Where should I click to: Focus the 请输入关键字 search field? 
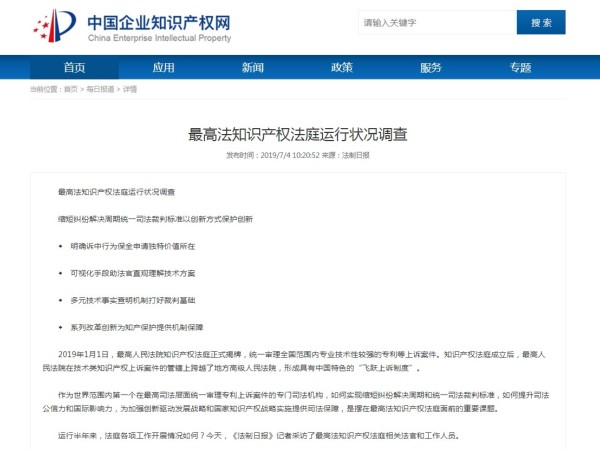pyautogui.click(x=436, y=22)
